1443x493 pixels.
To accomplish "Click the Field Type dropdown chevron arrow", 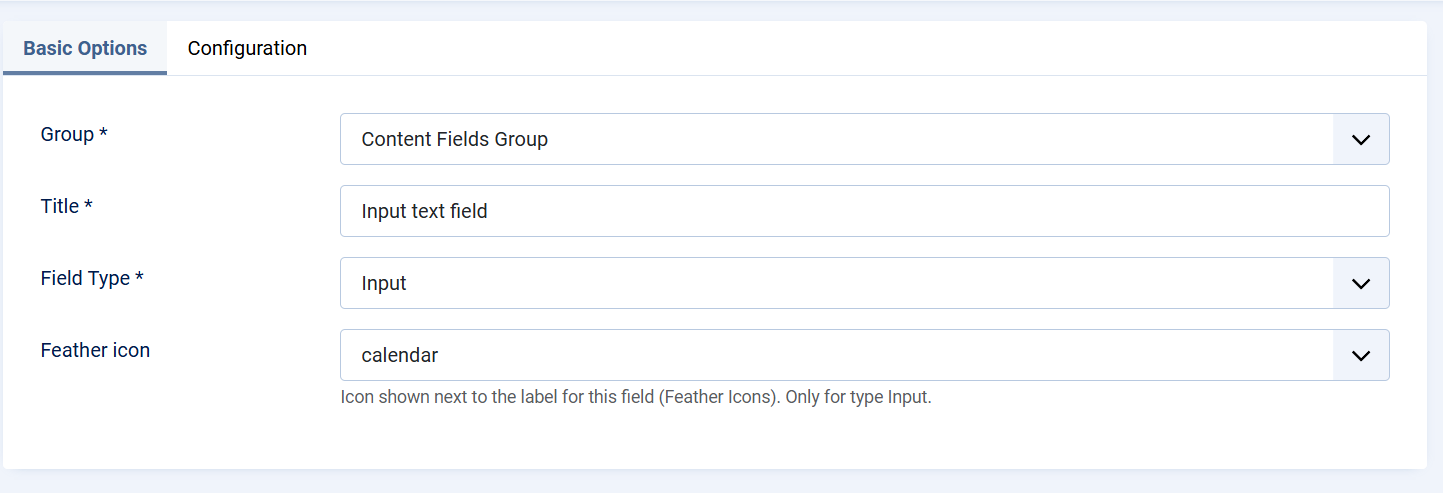I will click(1360, 283).
